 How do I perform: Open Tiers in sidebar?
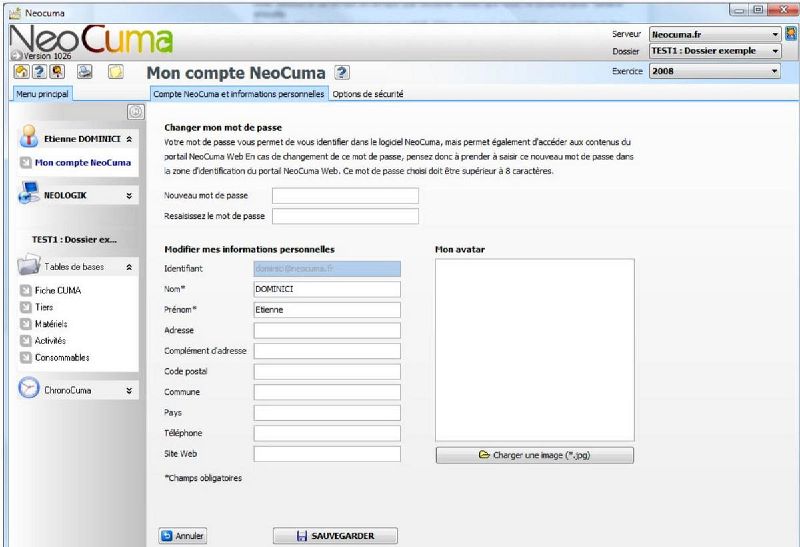[x=44, y=307]
